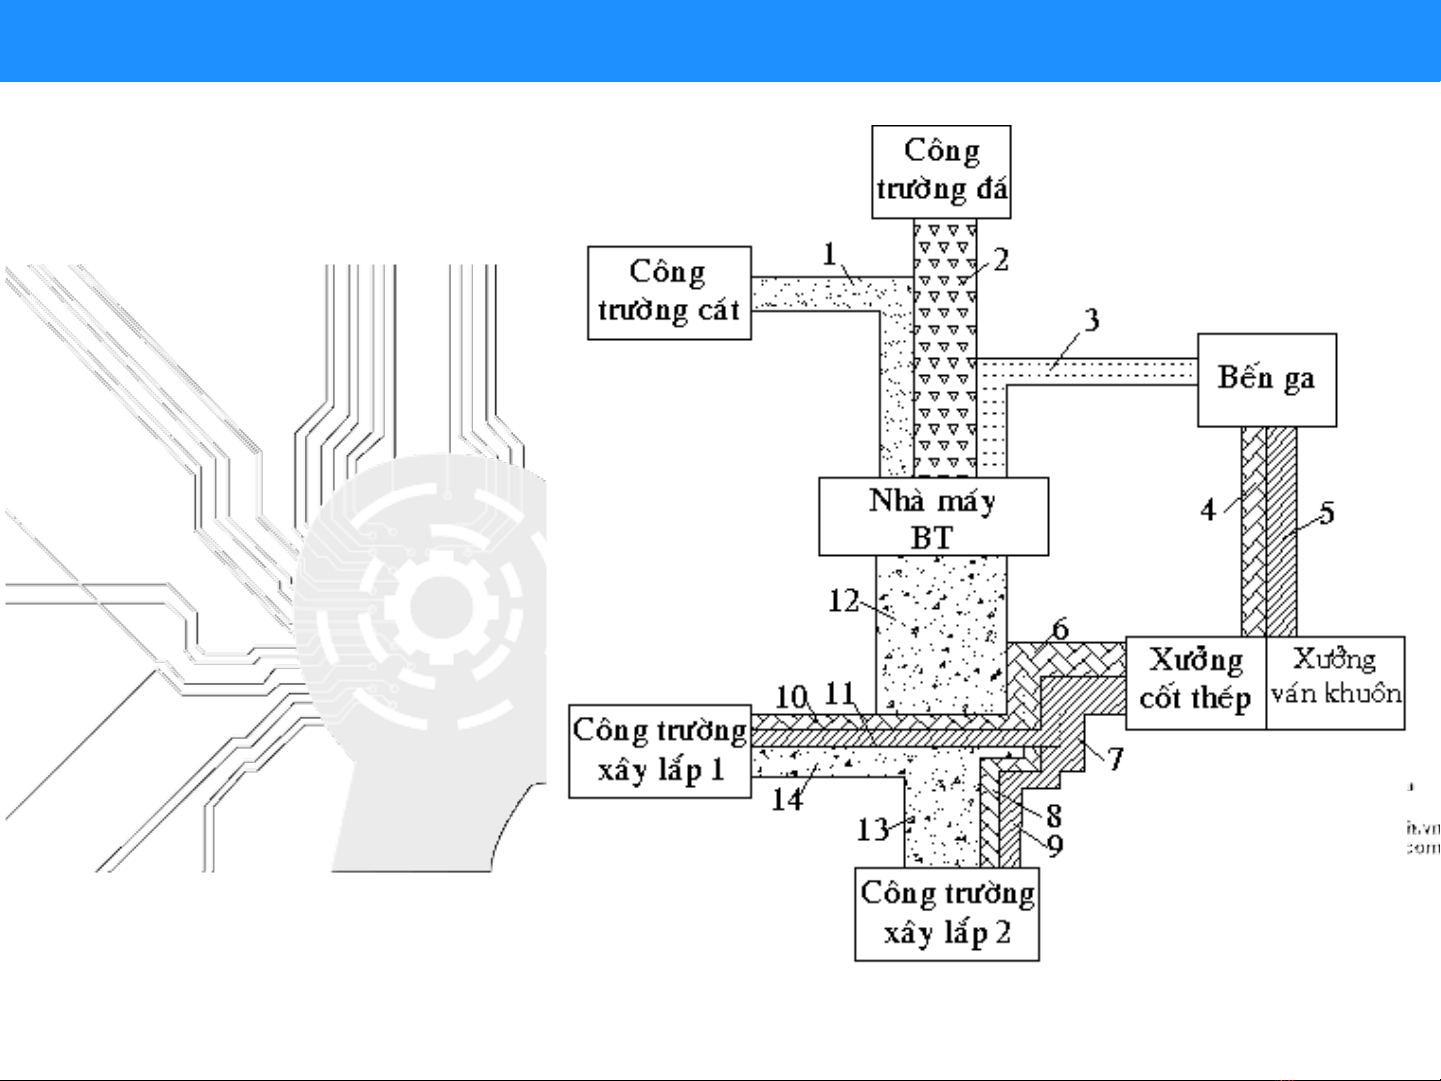This screenshot has height=1081, width=1441.
Task: Click flow label number 12 below Nhà máy BT
Action: tap(843, 601)
